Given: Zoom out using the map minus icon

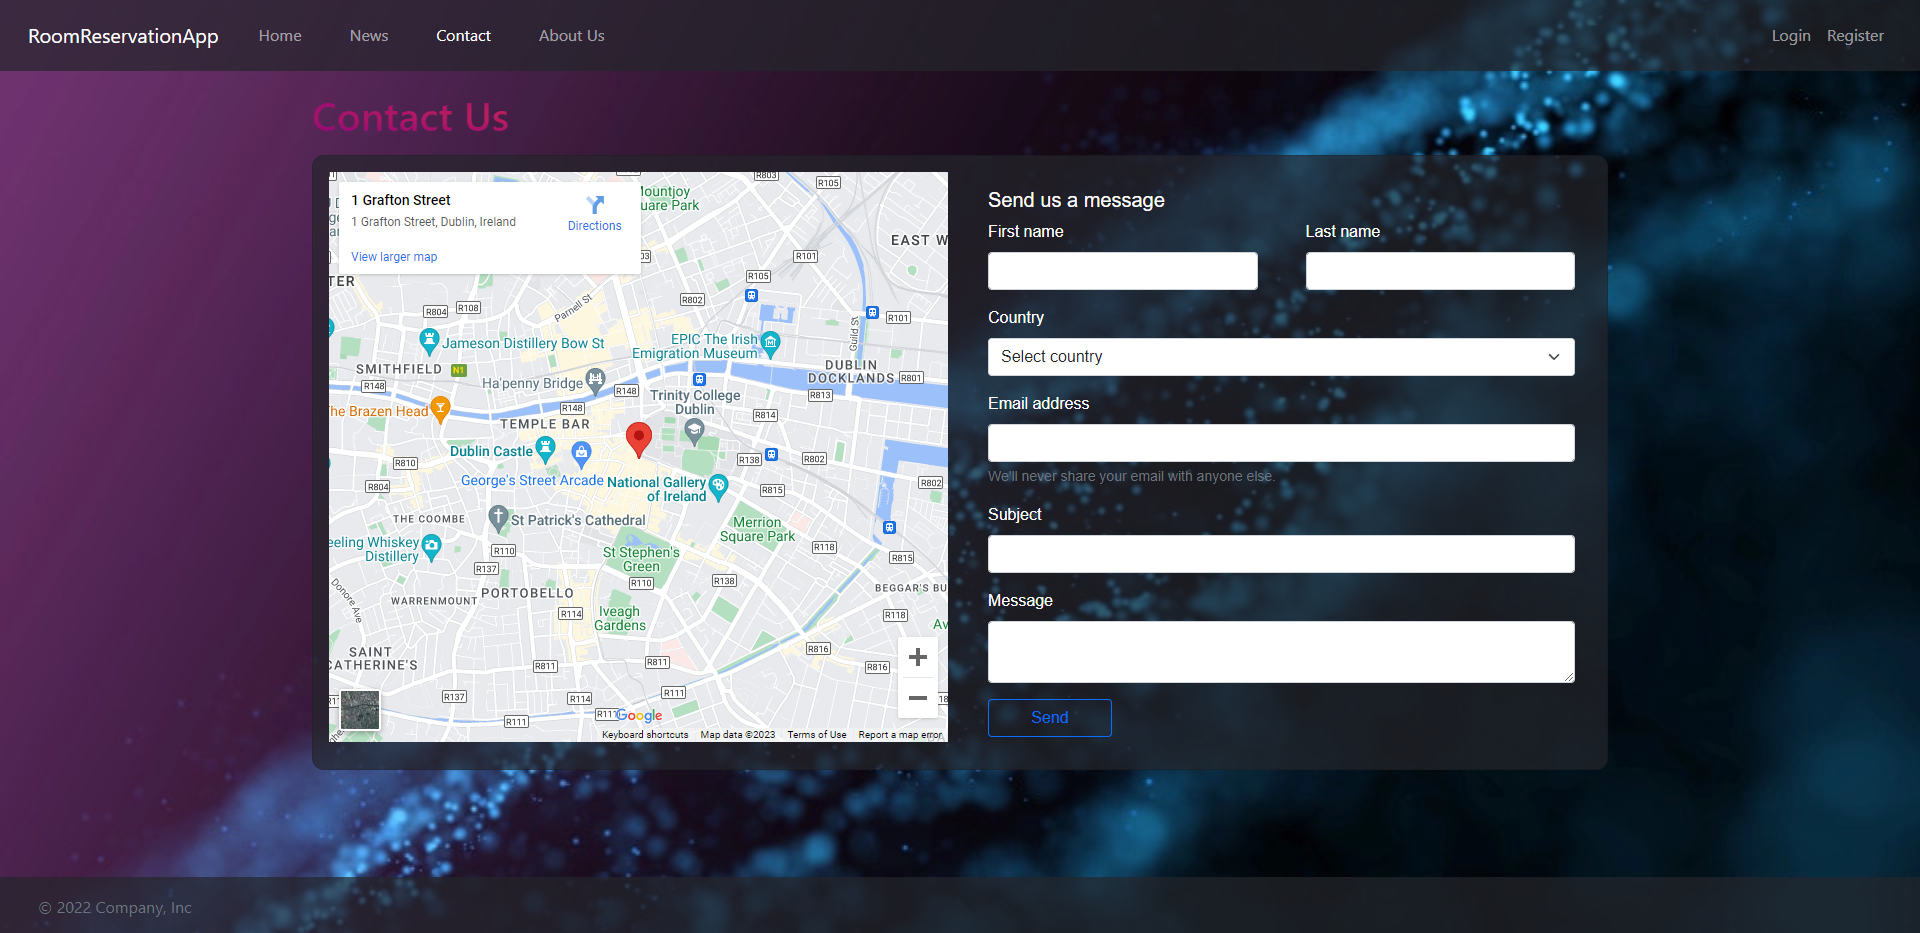Looking at the screenshot, I should (917, 698).
